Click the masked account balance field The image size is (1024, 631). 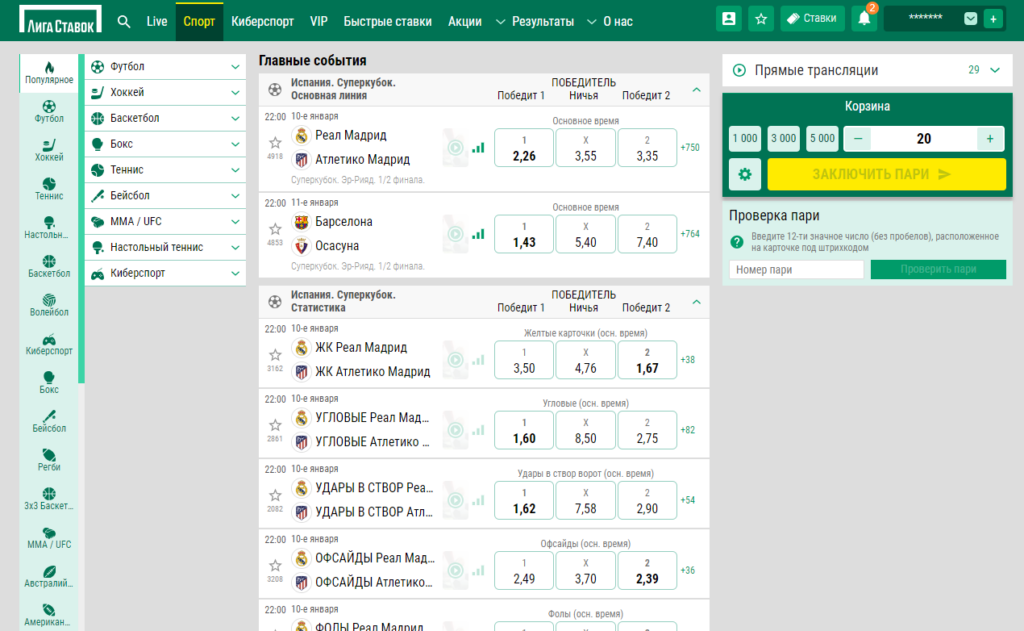click(925, 18)
